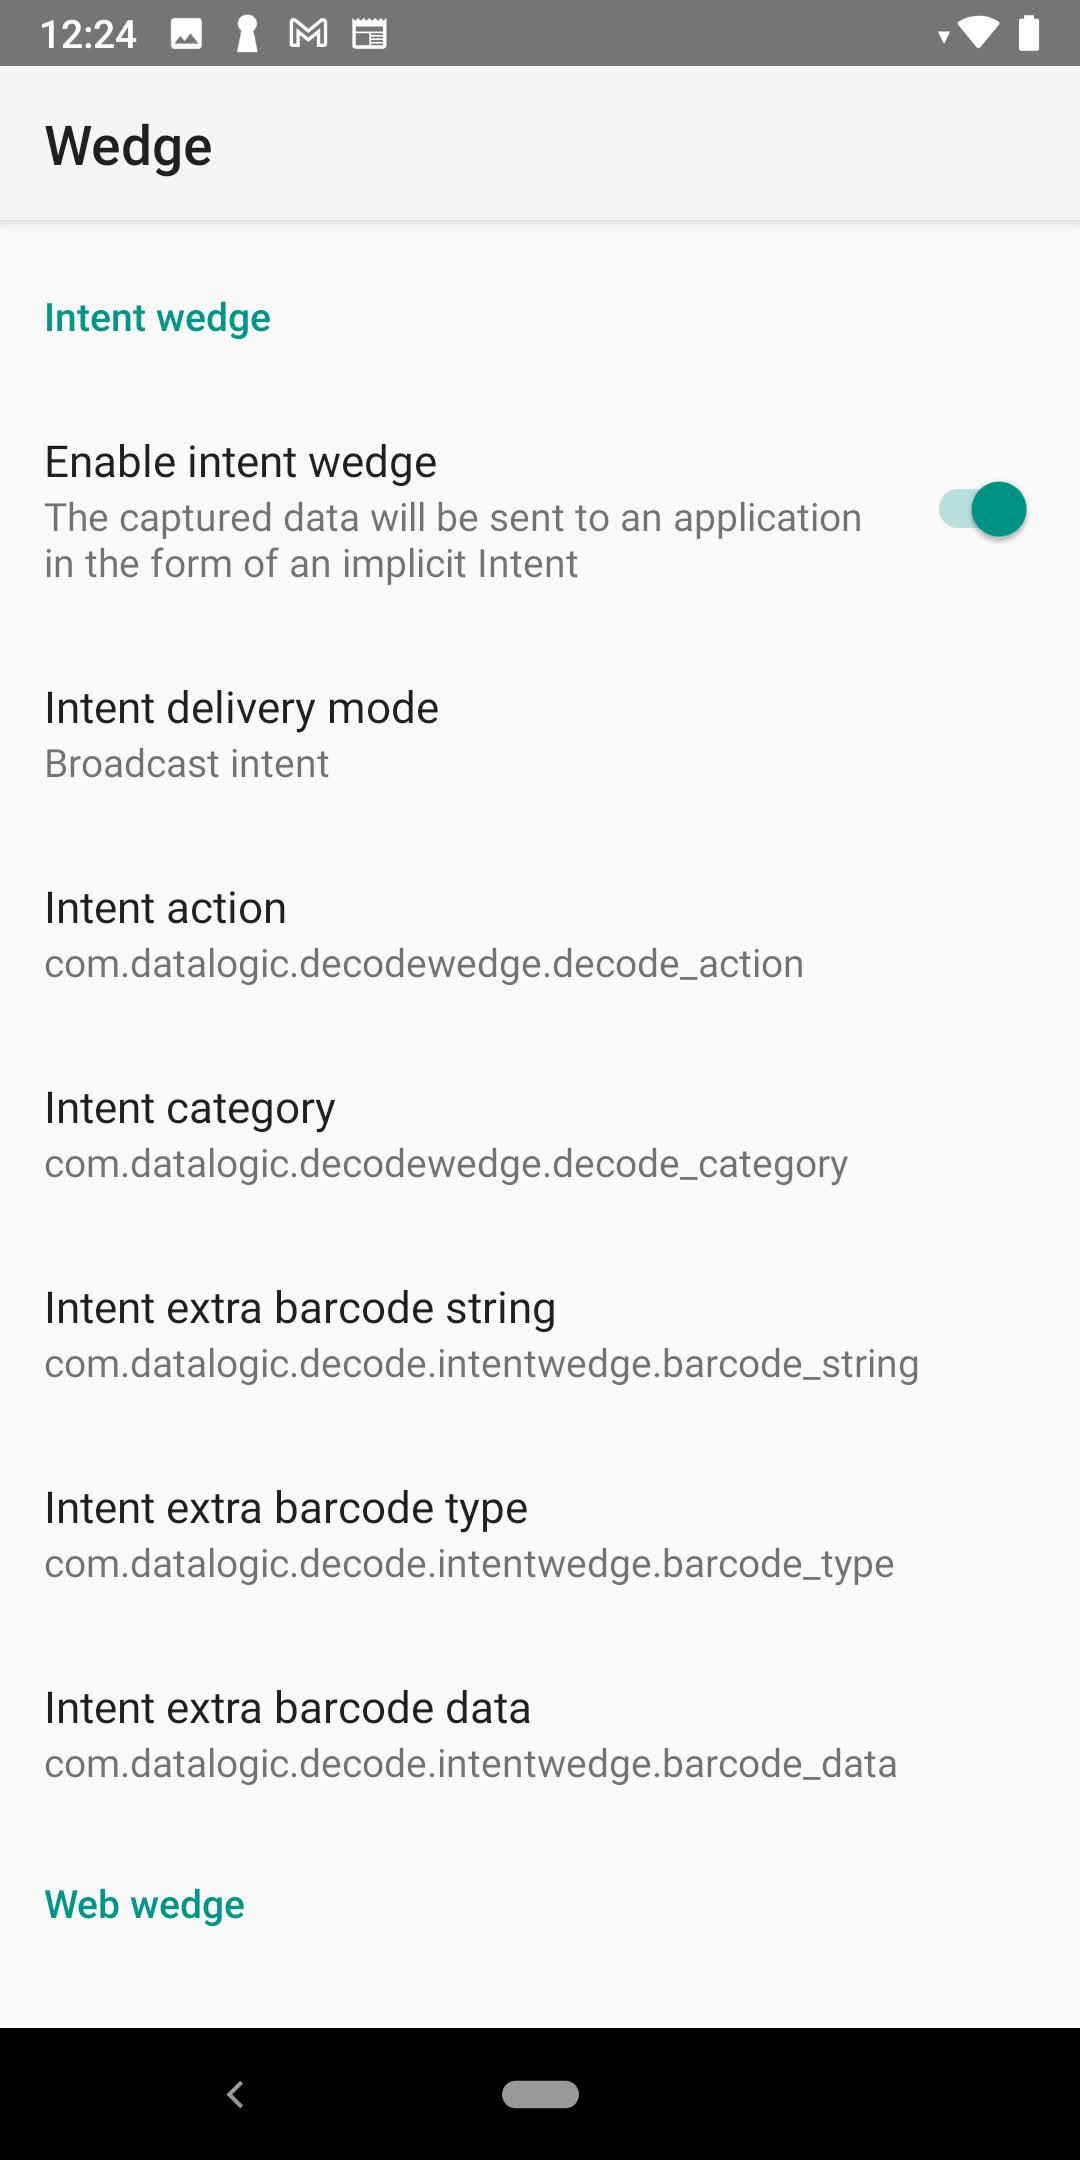
Task: Tap the image notification icon in status bar
Action: (x=186, y=34)
